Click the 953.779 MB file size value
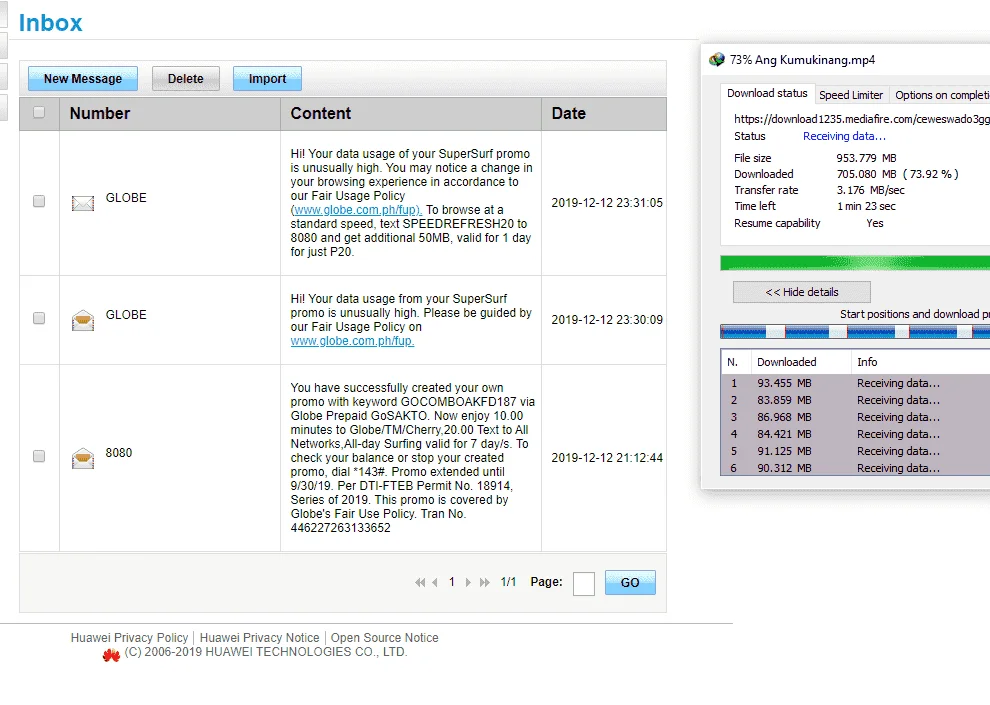Screen dimensions: 990x705 pos(866,158)
